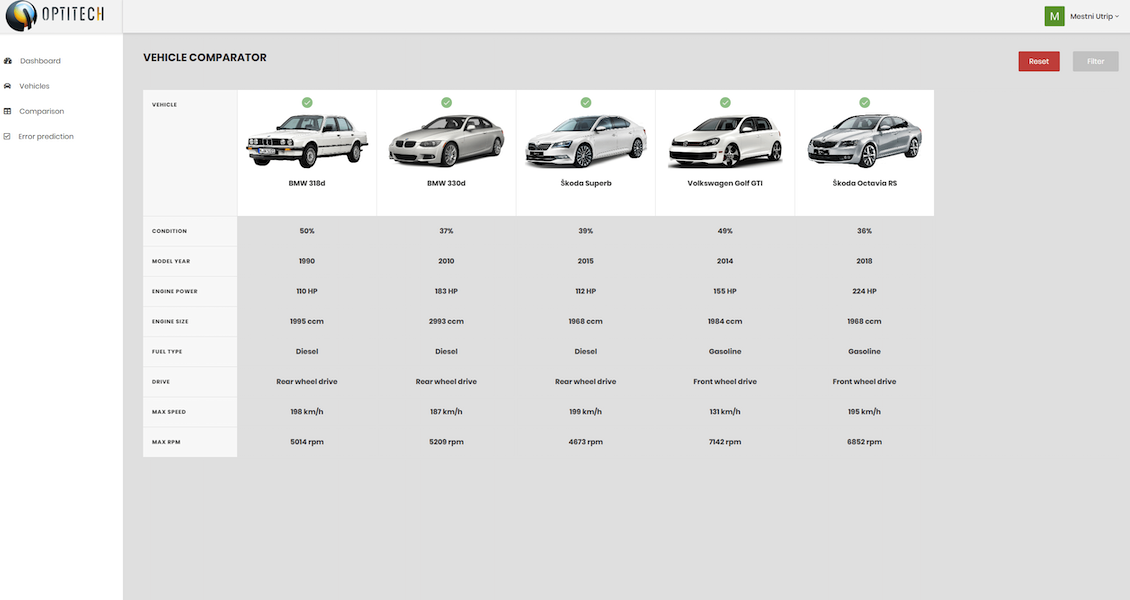Click the red Reset button
The image size is (1130, 600).
1038,61
